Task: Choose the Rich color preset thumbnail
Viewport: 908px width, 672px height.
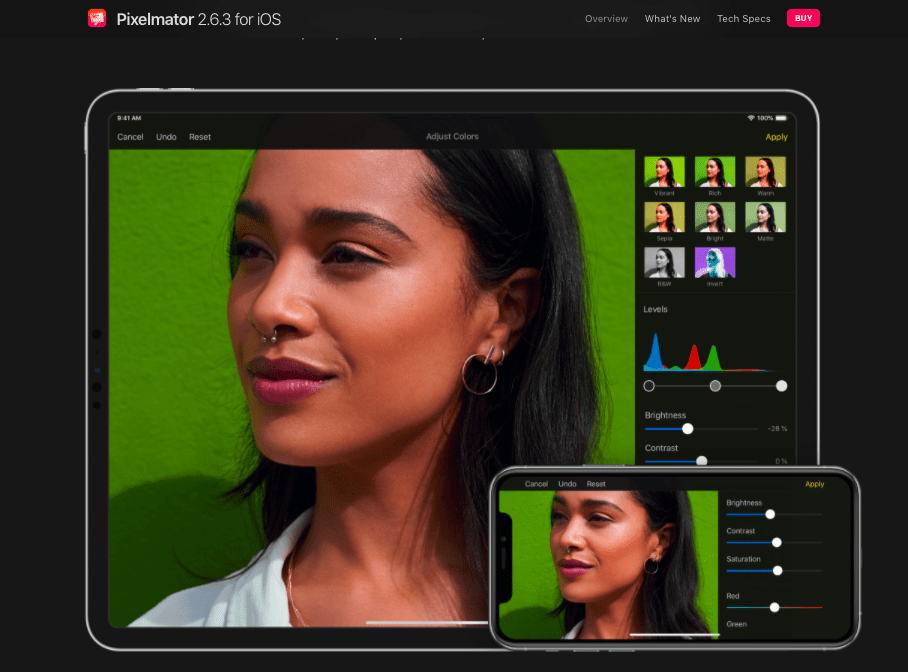Action: [x=715, y=172]
